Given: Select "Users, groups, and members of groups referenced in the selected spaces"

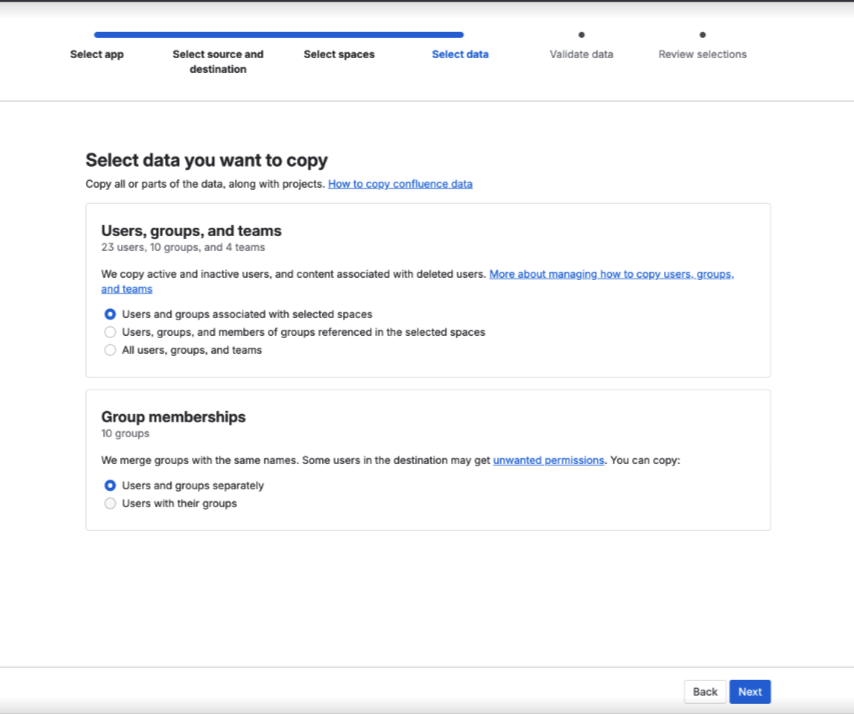Looking at the screenshot, I should (110, 332).
